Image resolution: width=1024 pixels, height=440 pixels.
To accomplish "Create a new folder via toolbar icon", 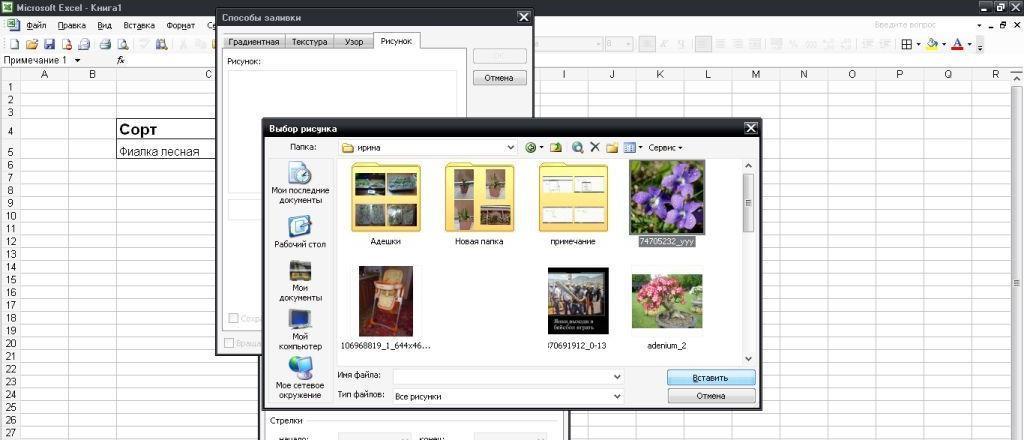I will click(612, 147).
